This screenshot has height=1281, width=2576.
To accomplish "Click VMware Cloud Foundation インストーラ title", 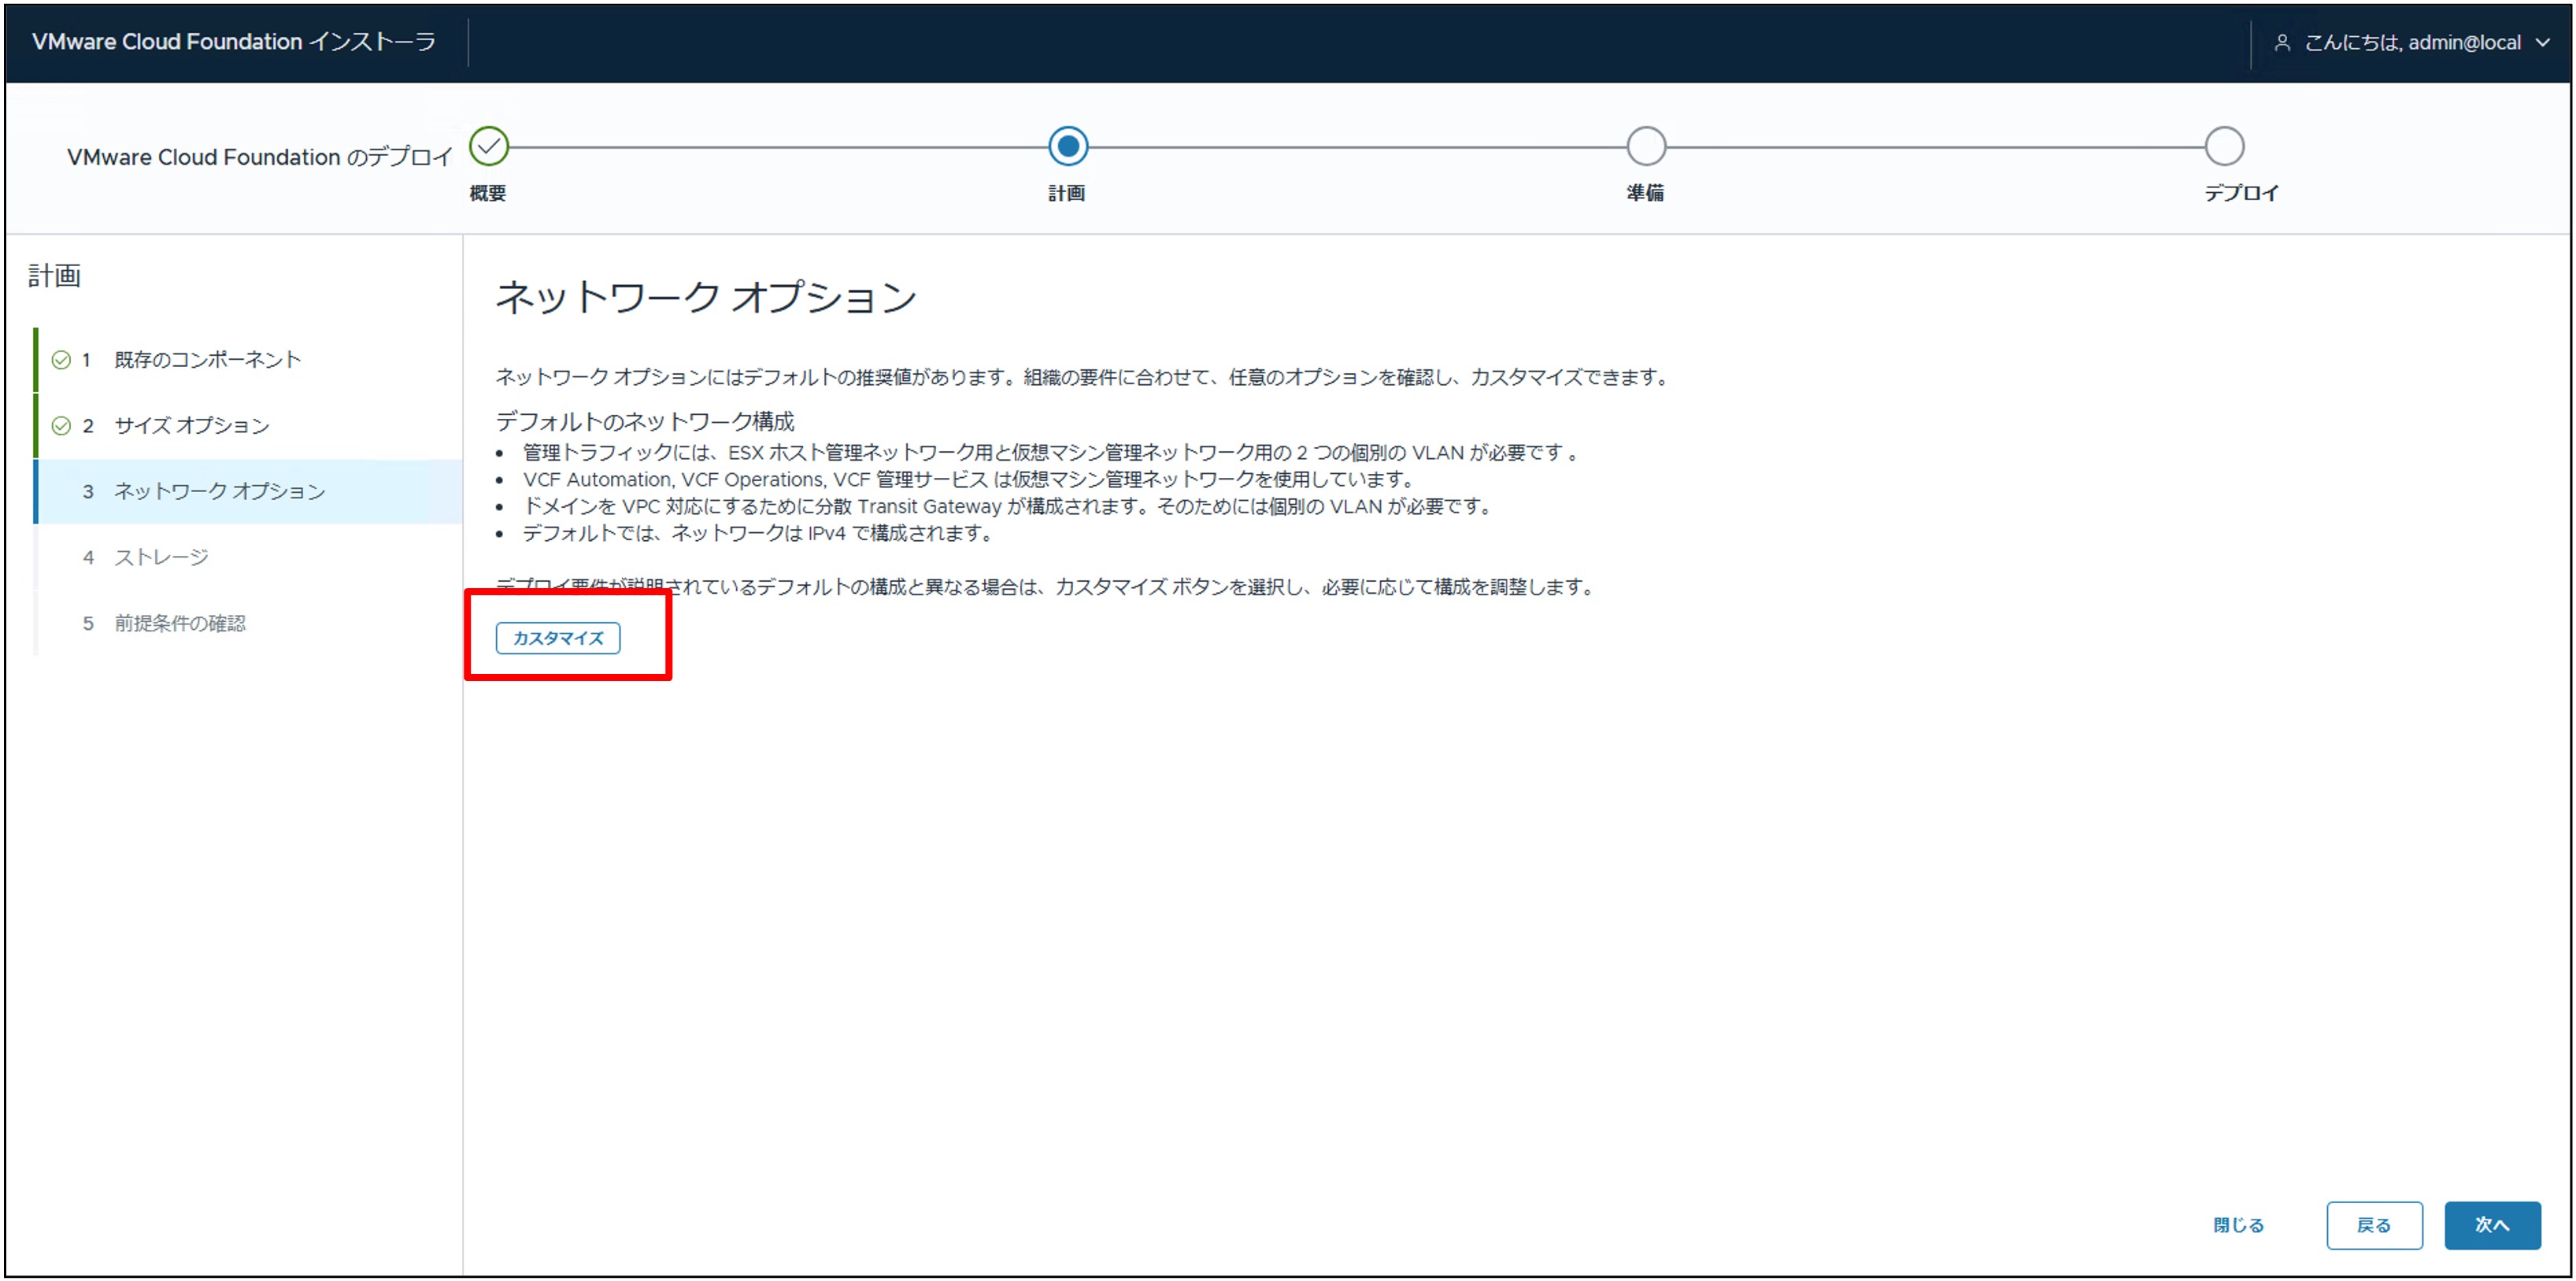I will 234,41.
